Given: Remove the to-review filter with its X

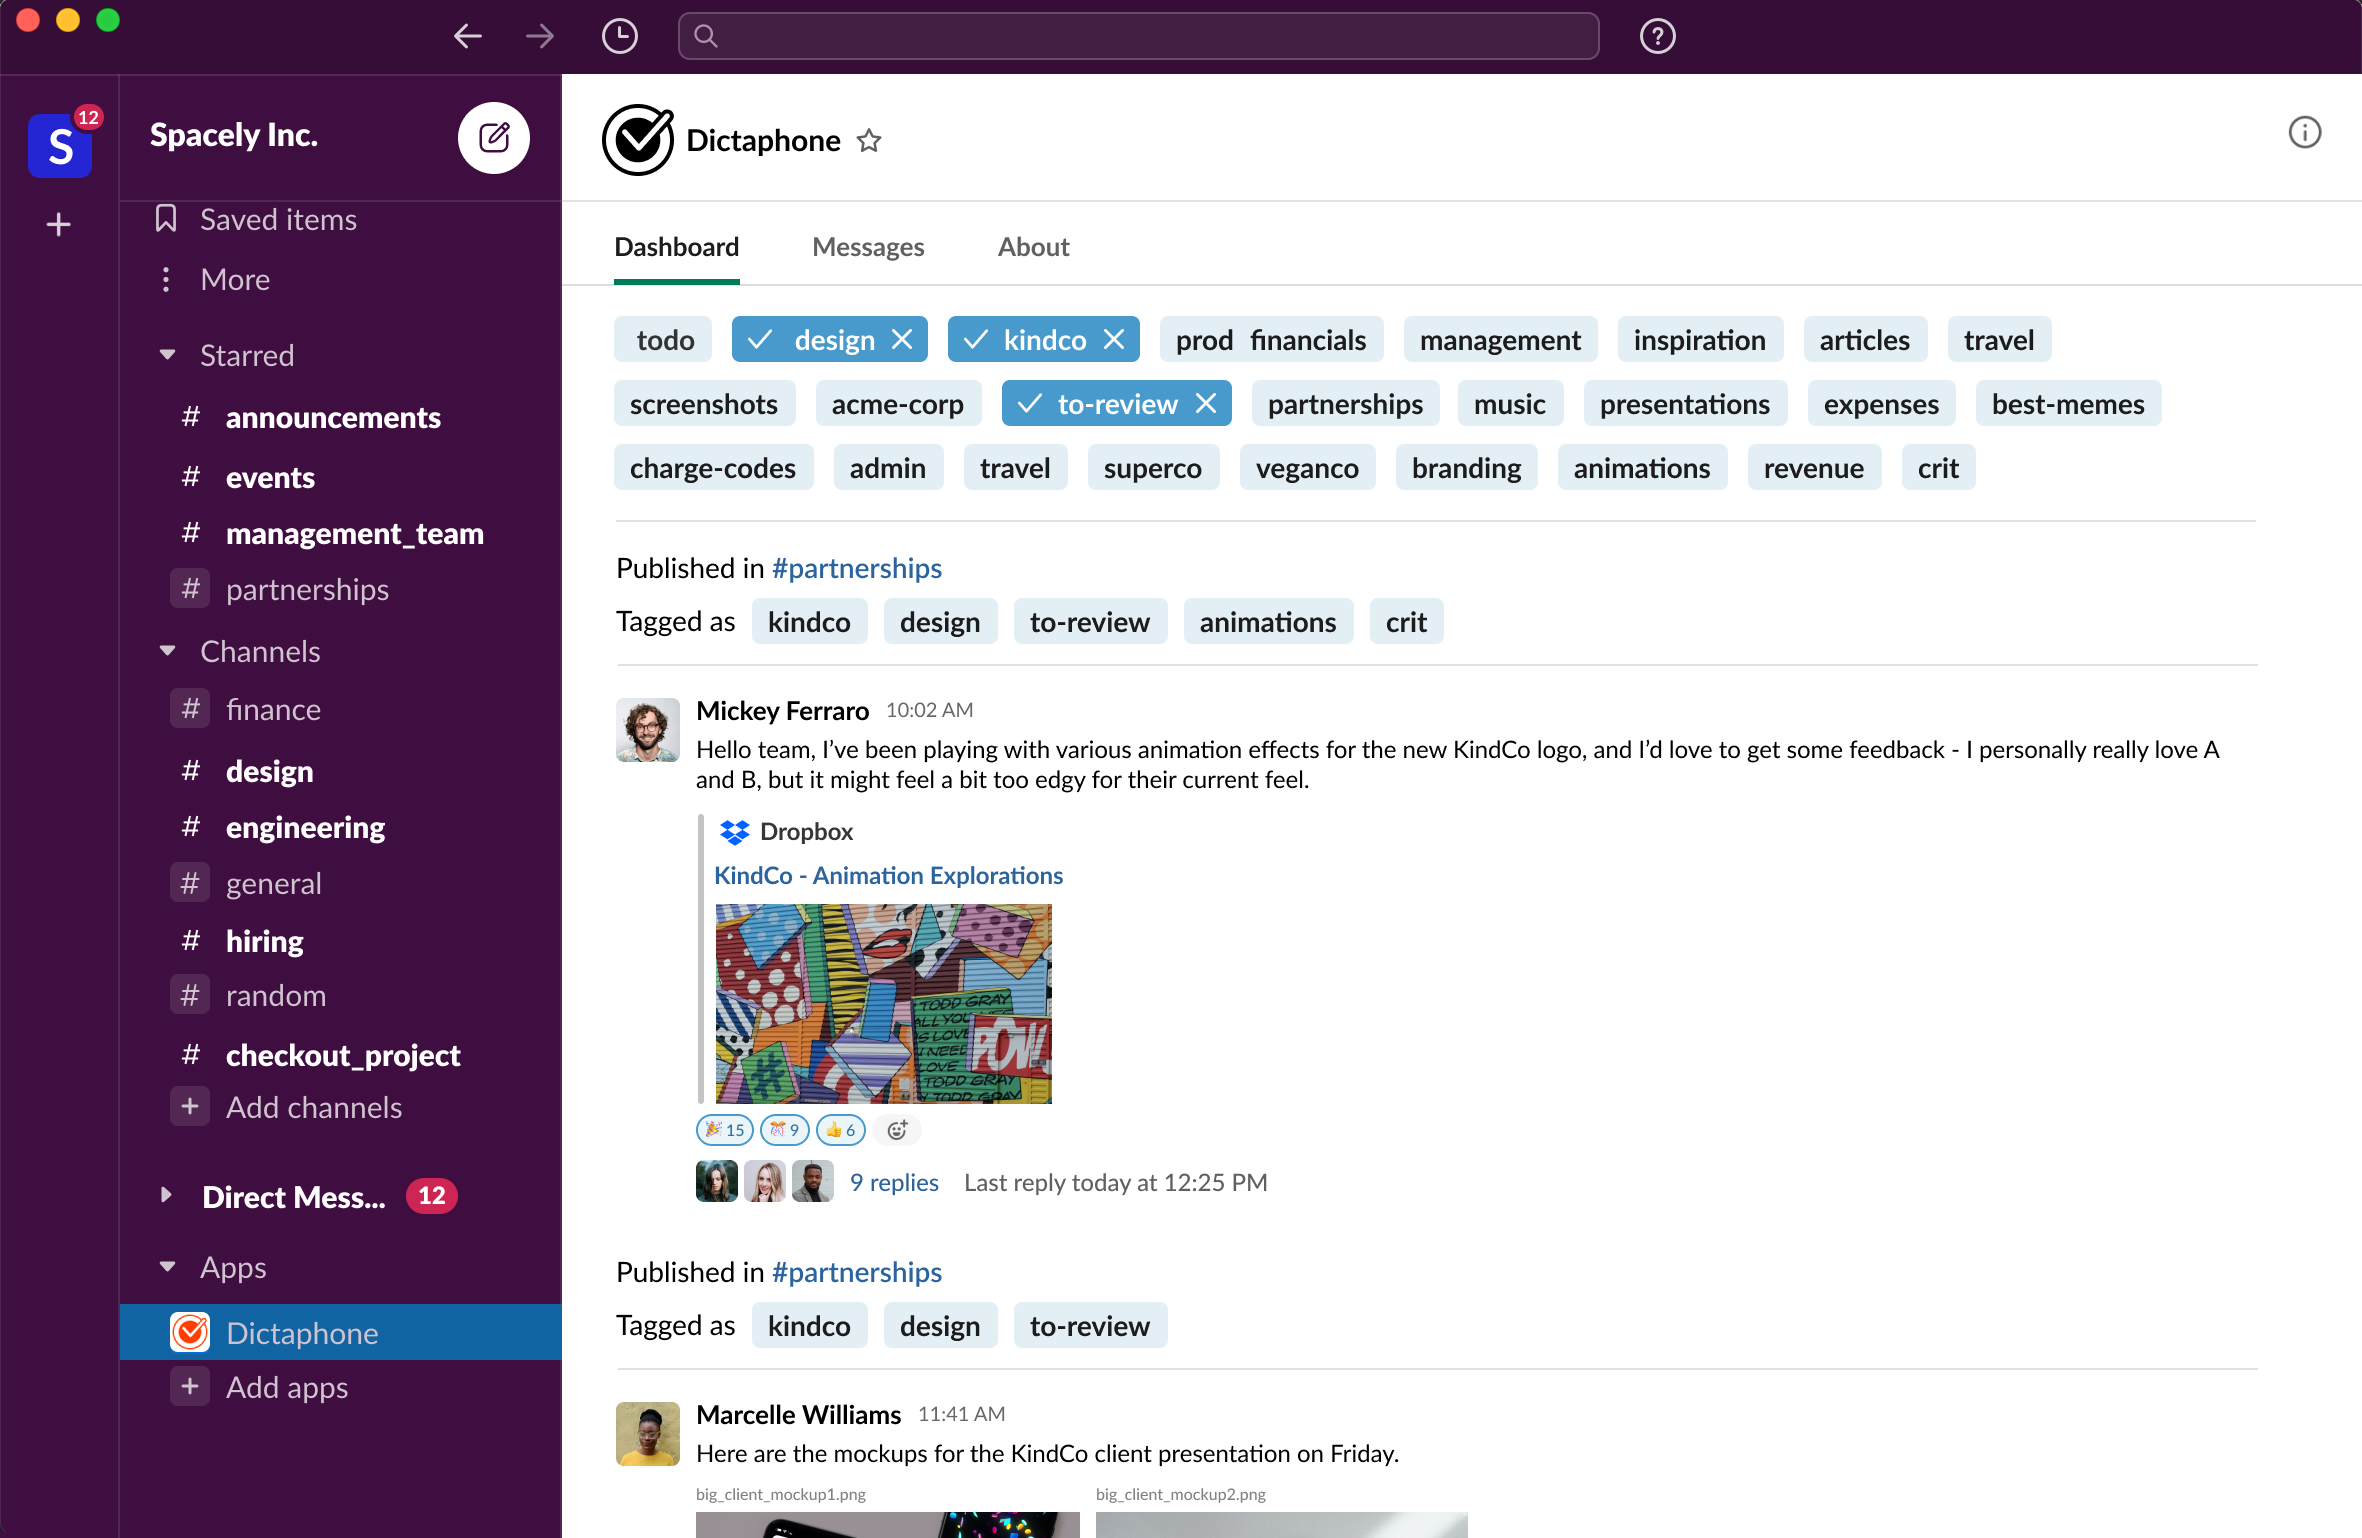Looking at the screenshot, I should click(x=1206, y=404).
